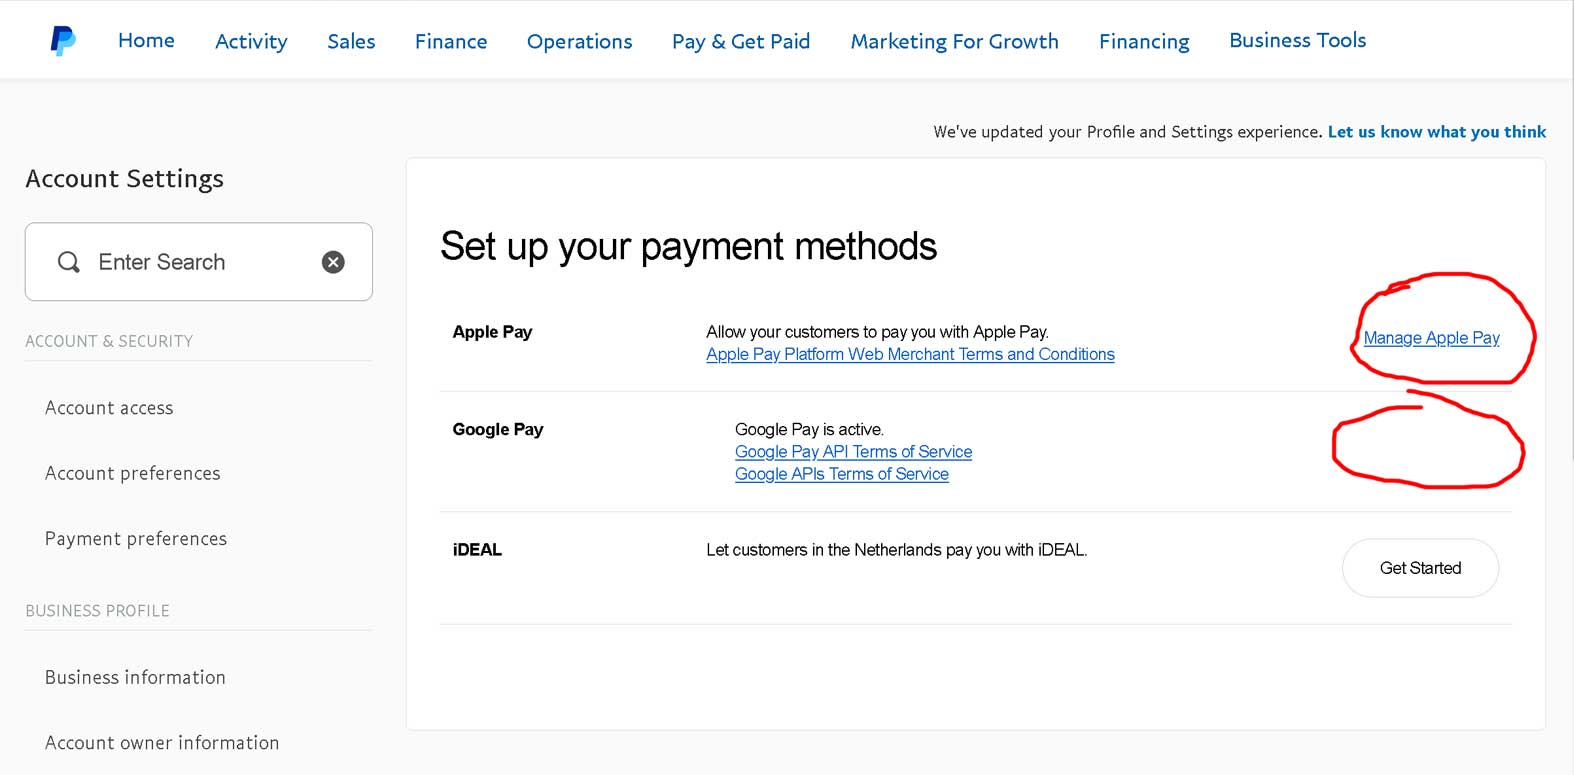Click 'Allow your customers to pay' text
Image resolution: width=1574 pixels, height=775 pixels.
pos(877,332)
